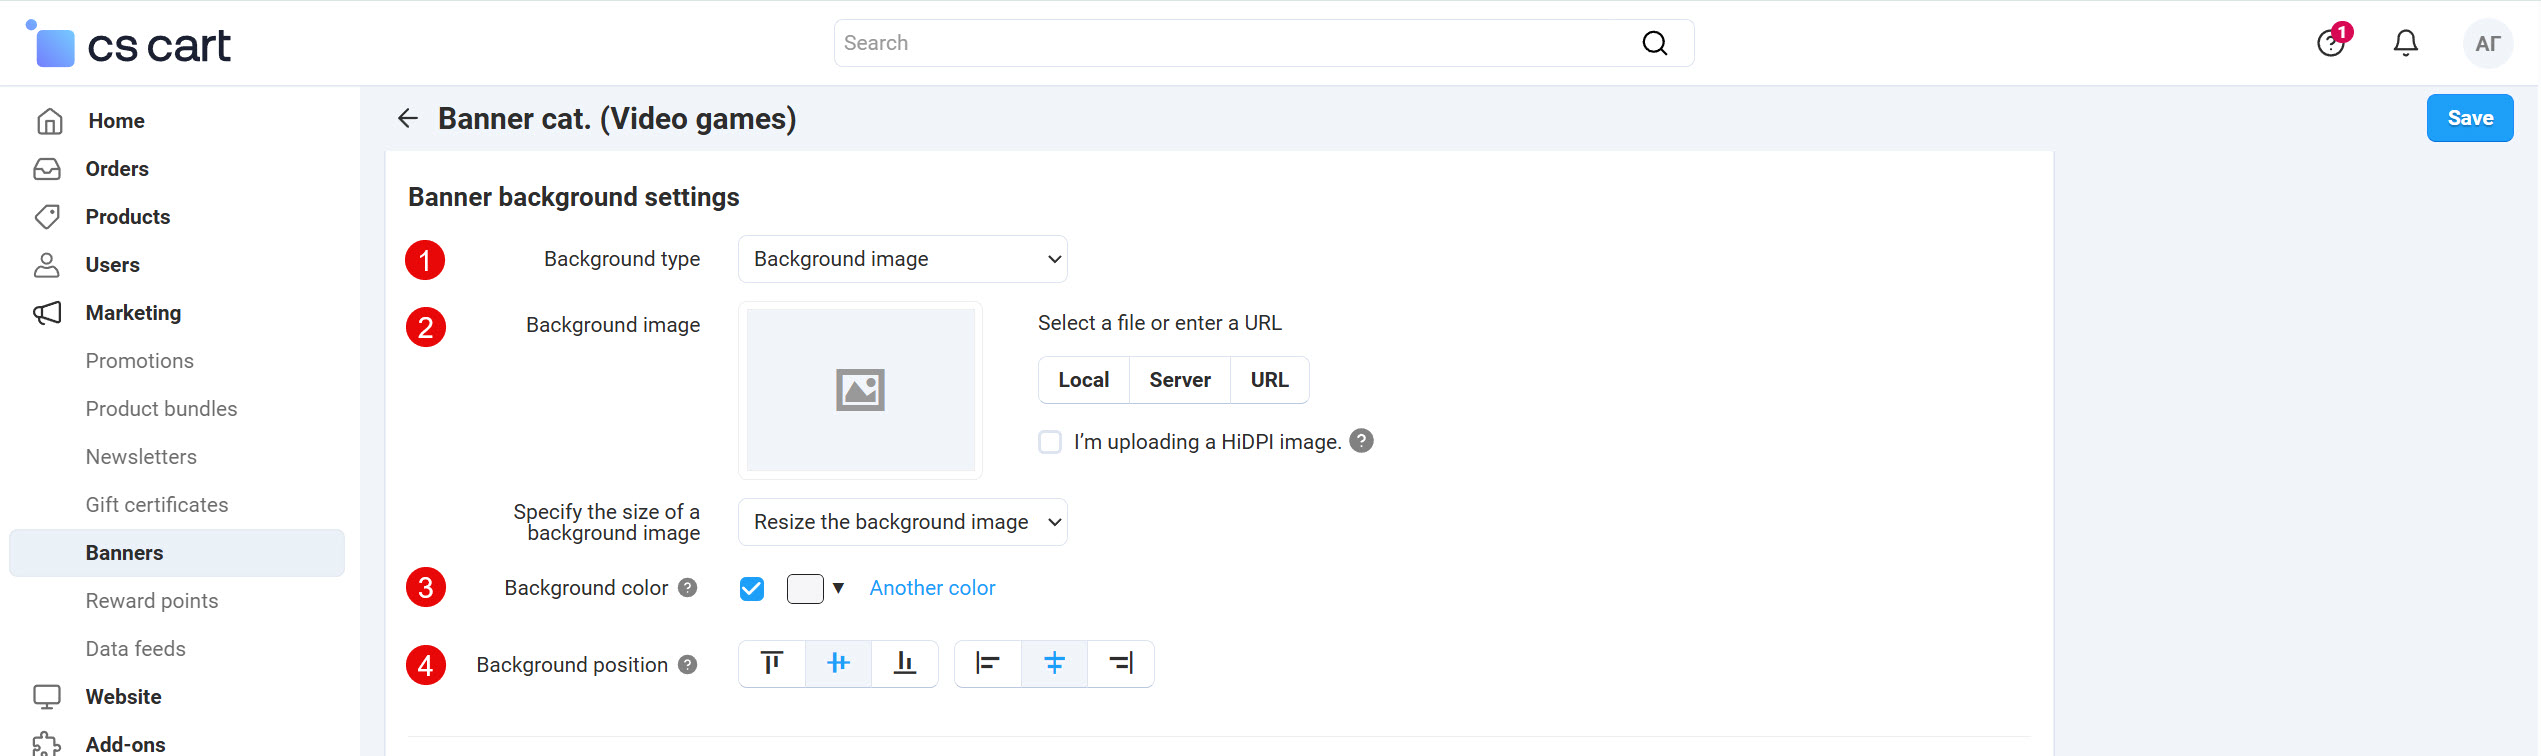Screen dimensions: 2541x756
Task: Choose the Local file upload option
Action: (x=1083, y=380)
